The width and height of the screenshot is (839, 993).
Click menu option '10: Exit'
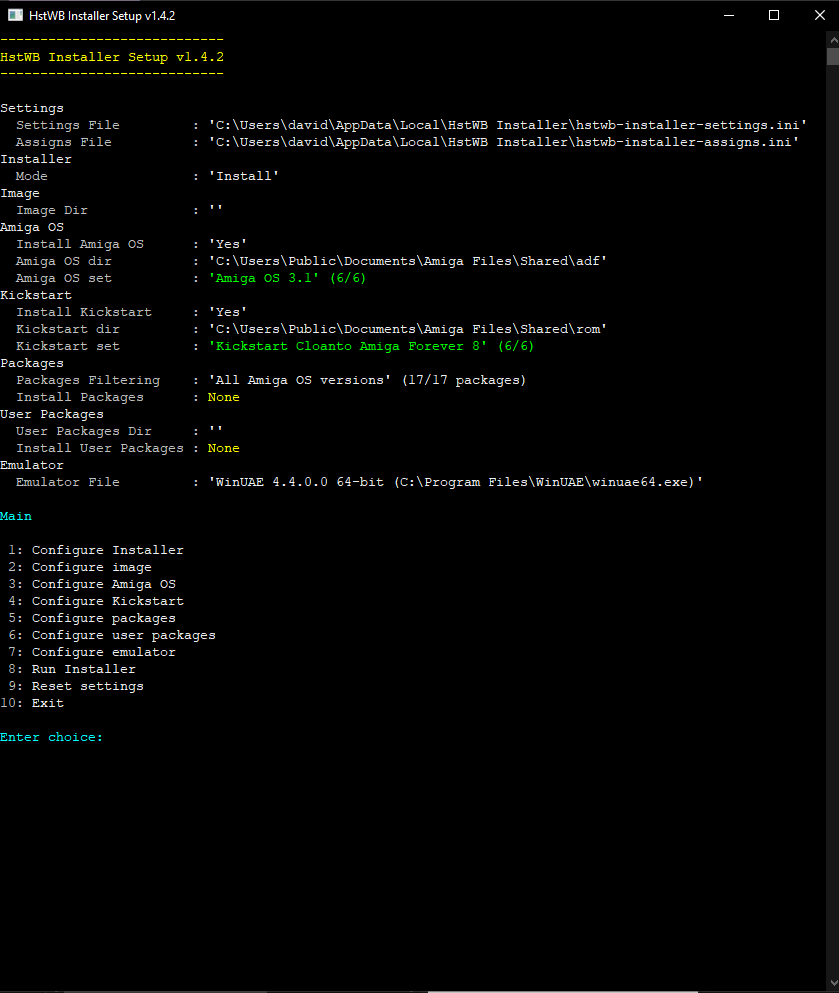click(x=32, y=704)
